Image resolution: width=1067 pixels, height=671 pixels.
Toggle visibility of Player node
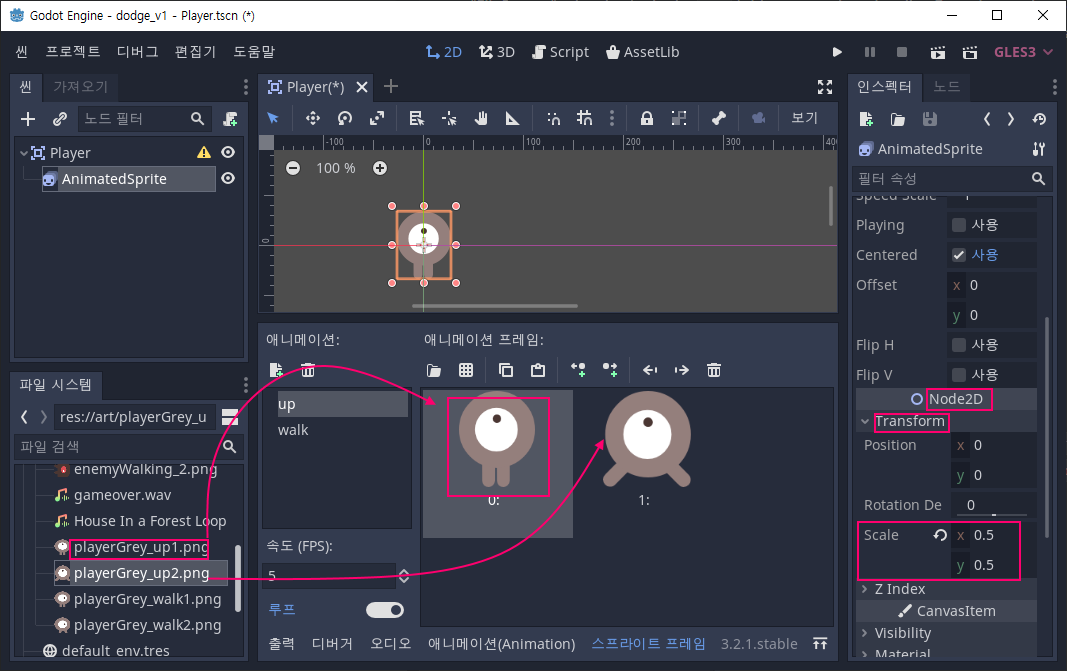228,152
